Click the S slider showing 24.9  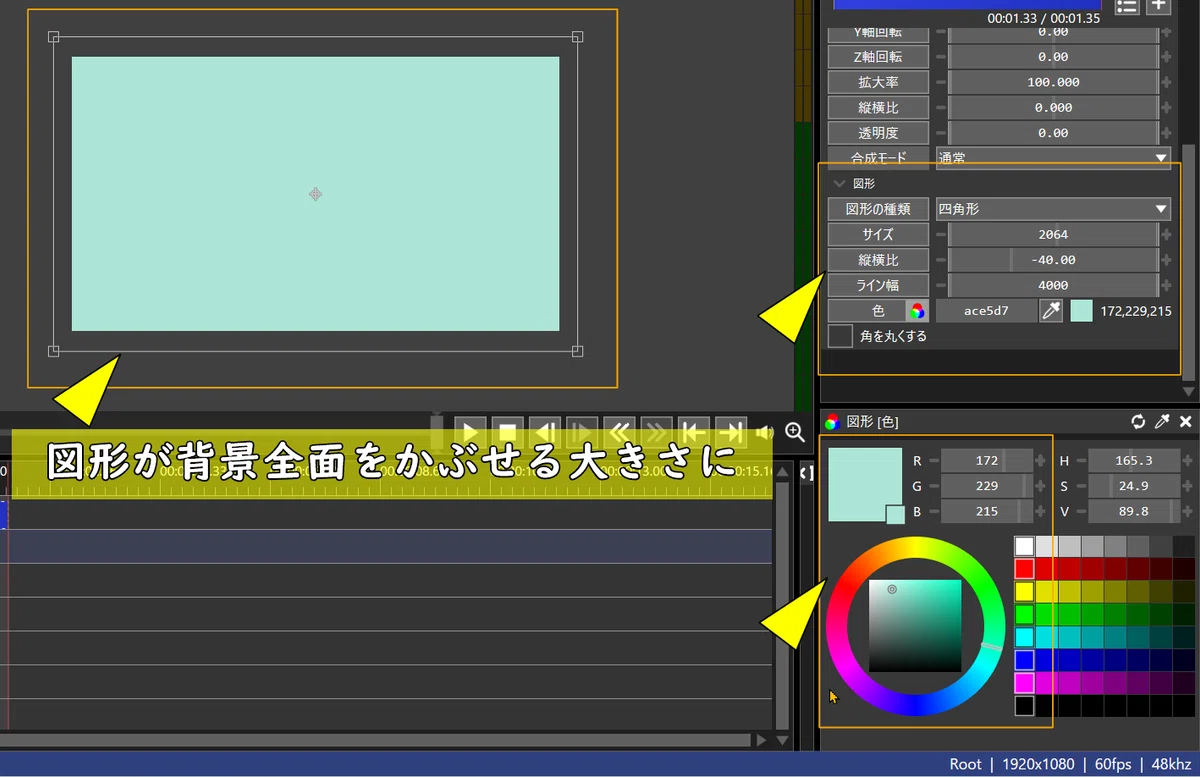(1134, 486)
